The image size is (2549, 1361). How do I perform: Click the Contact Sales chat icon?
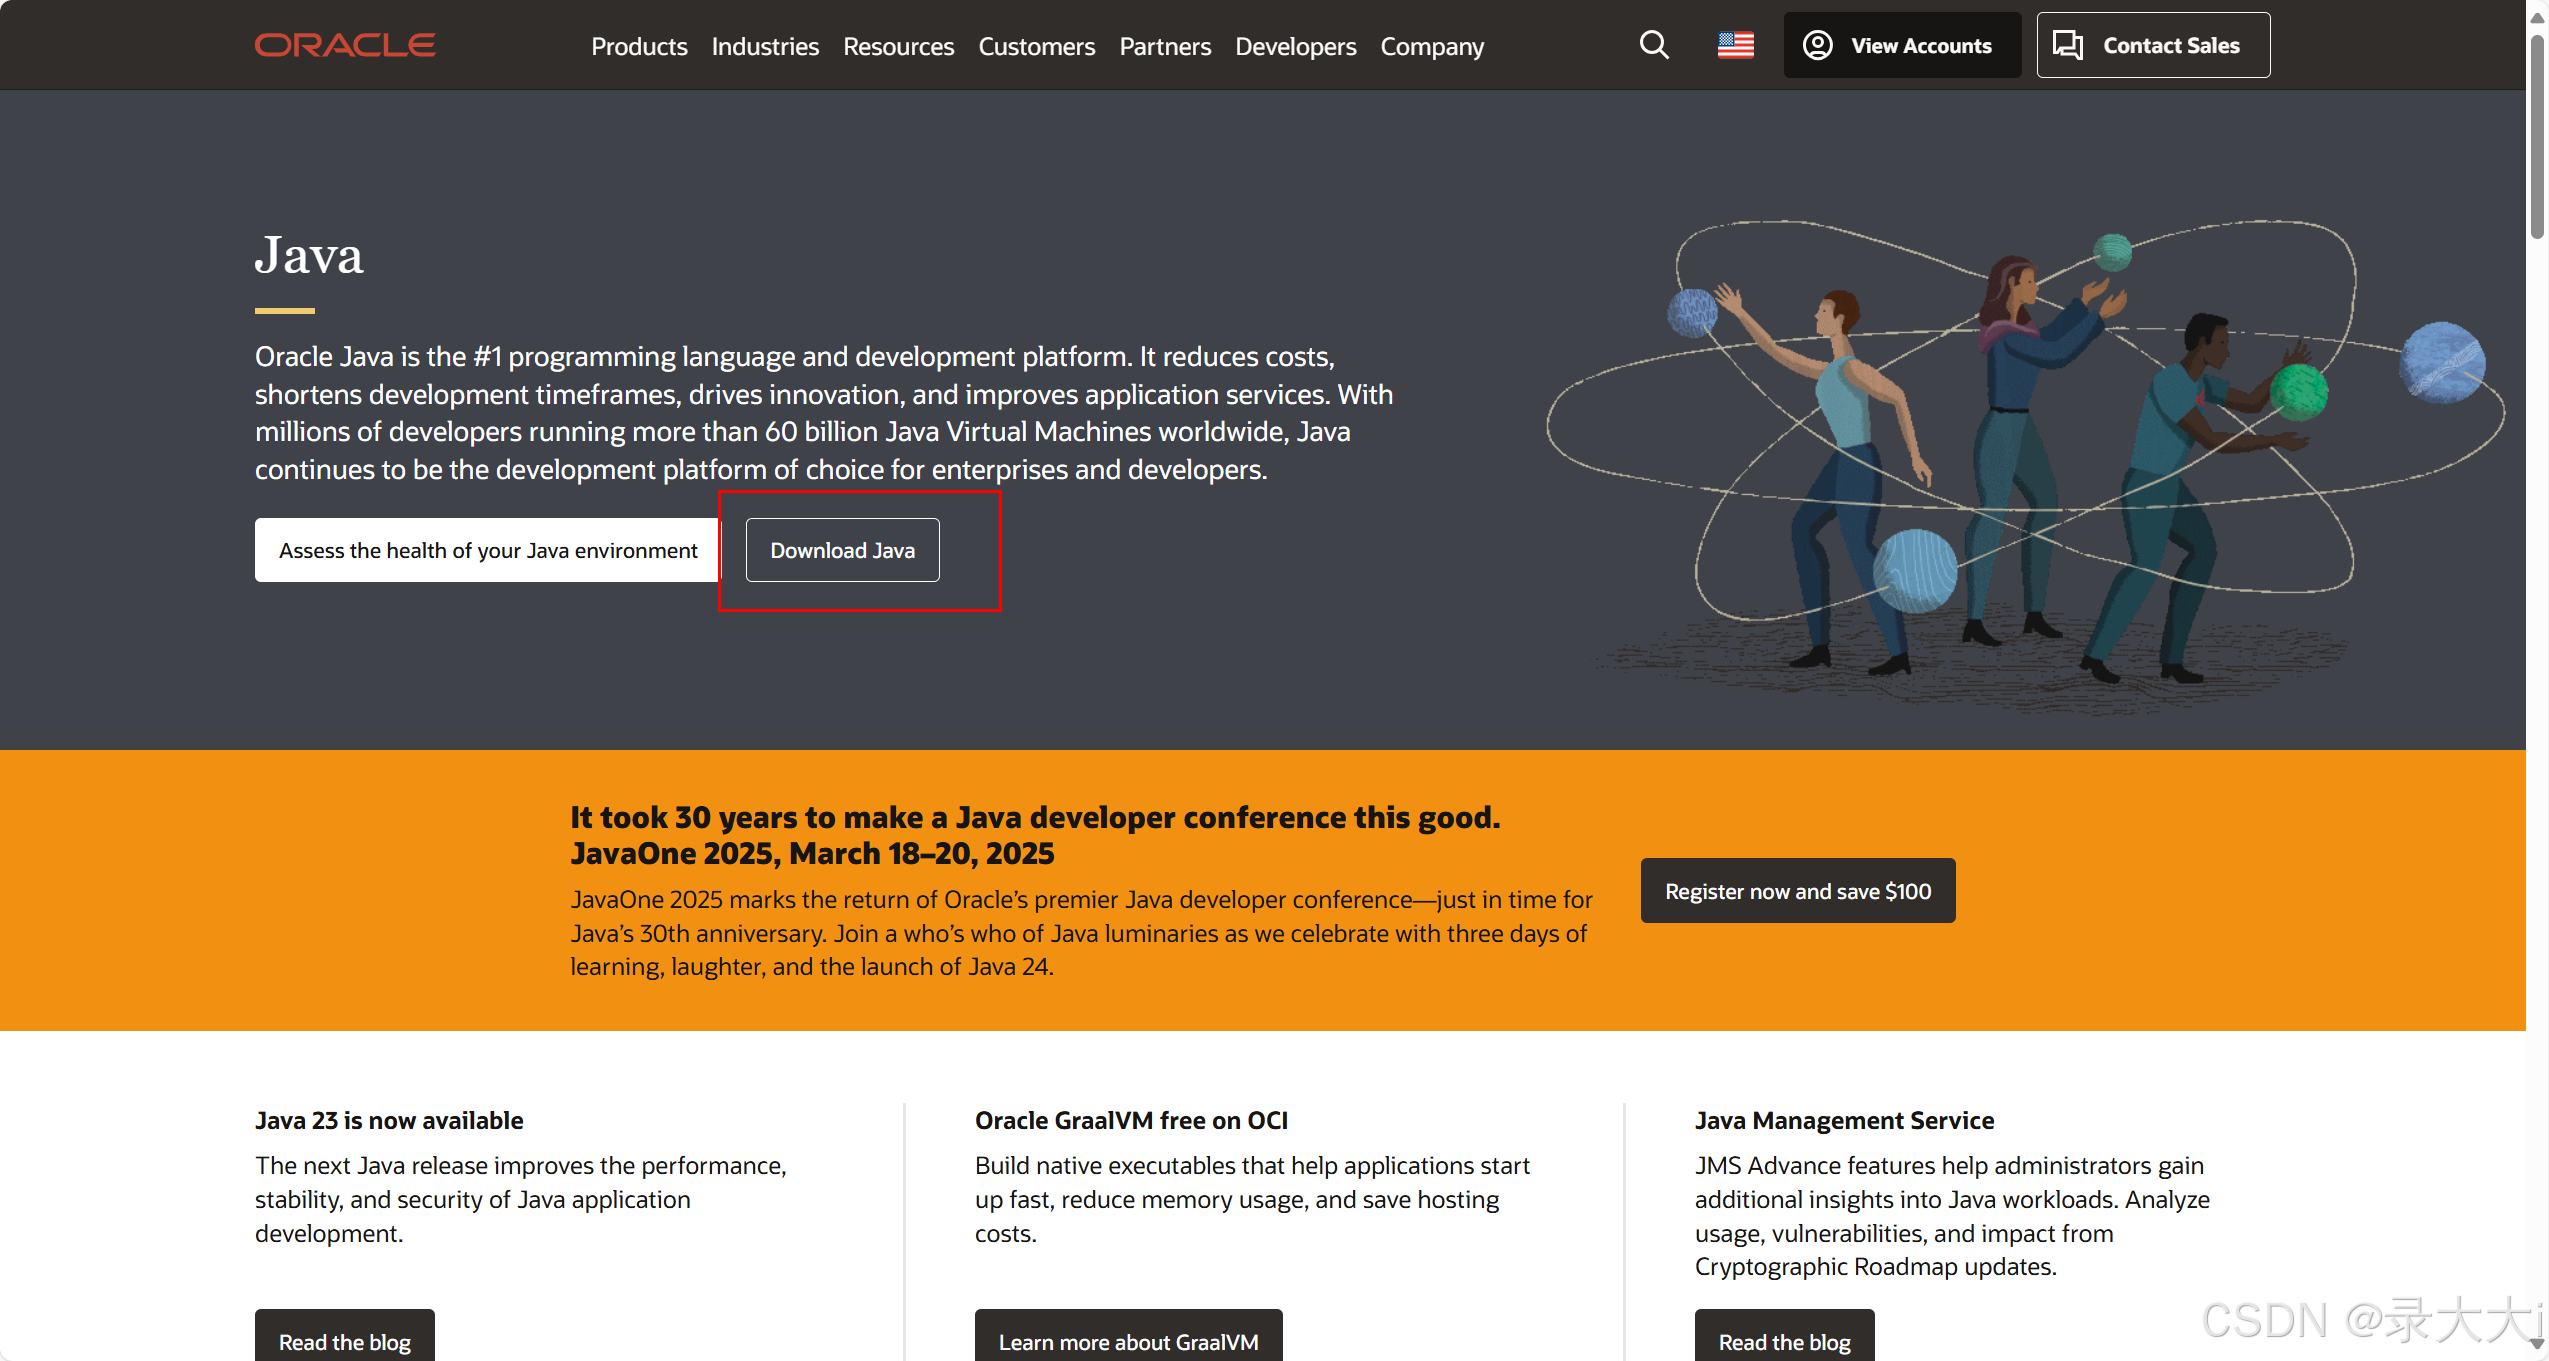point(2067,45)
